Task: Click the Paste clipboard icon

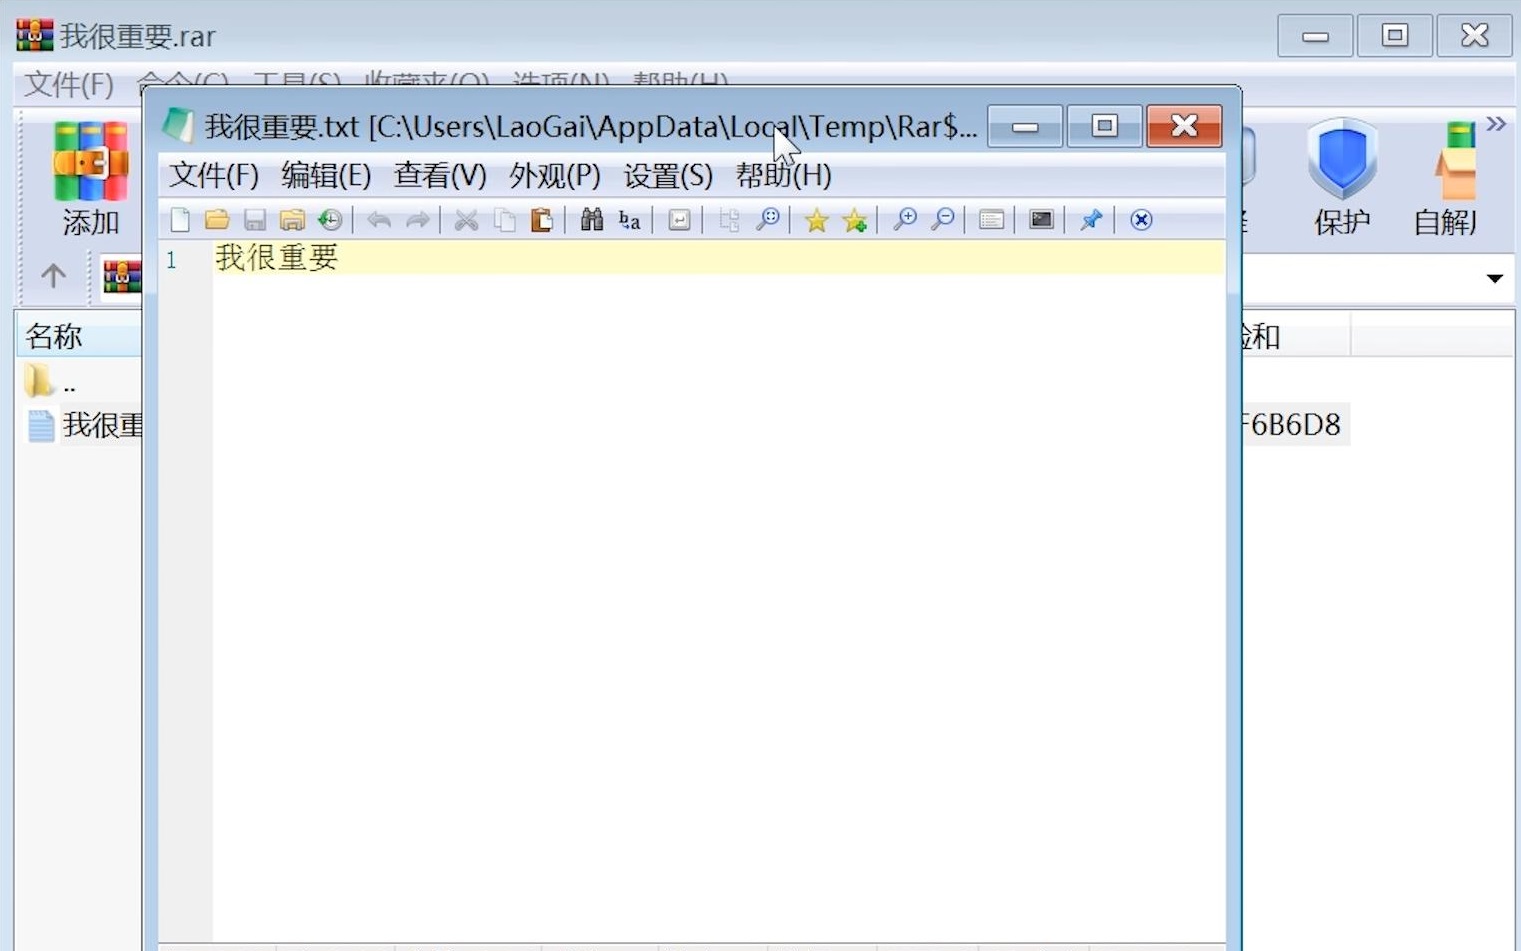Action: (x=542, y=220)
